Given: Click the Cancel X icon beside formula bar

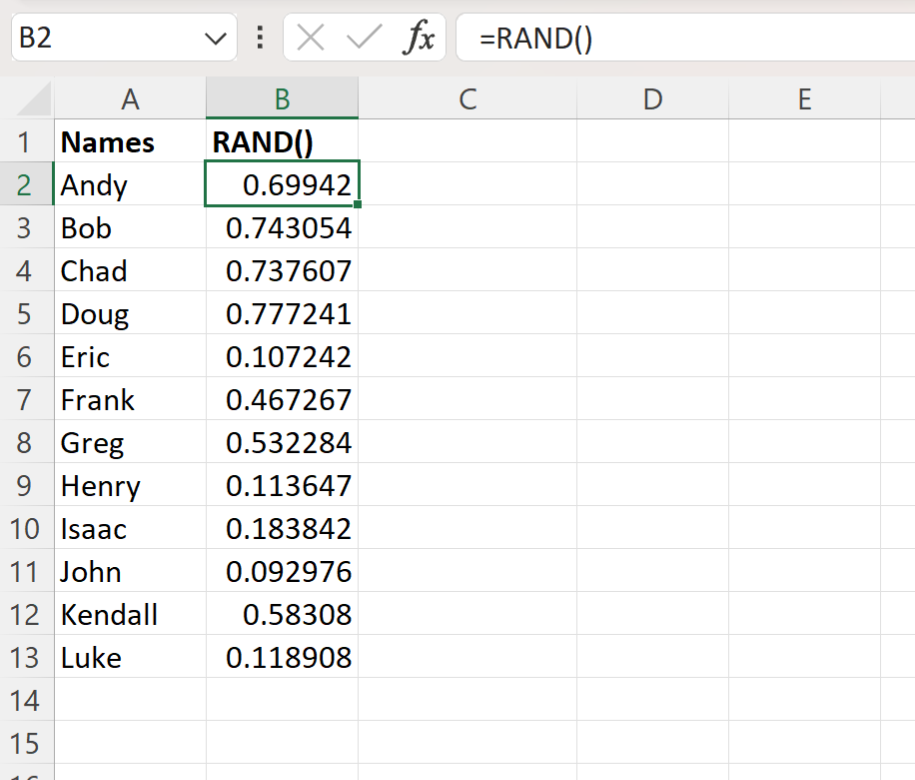Looking at the screenshot, I should pyautogui.click(x=310, y=38).
